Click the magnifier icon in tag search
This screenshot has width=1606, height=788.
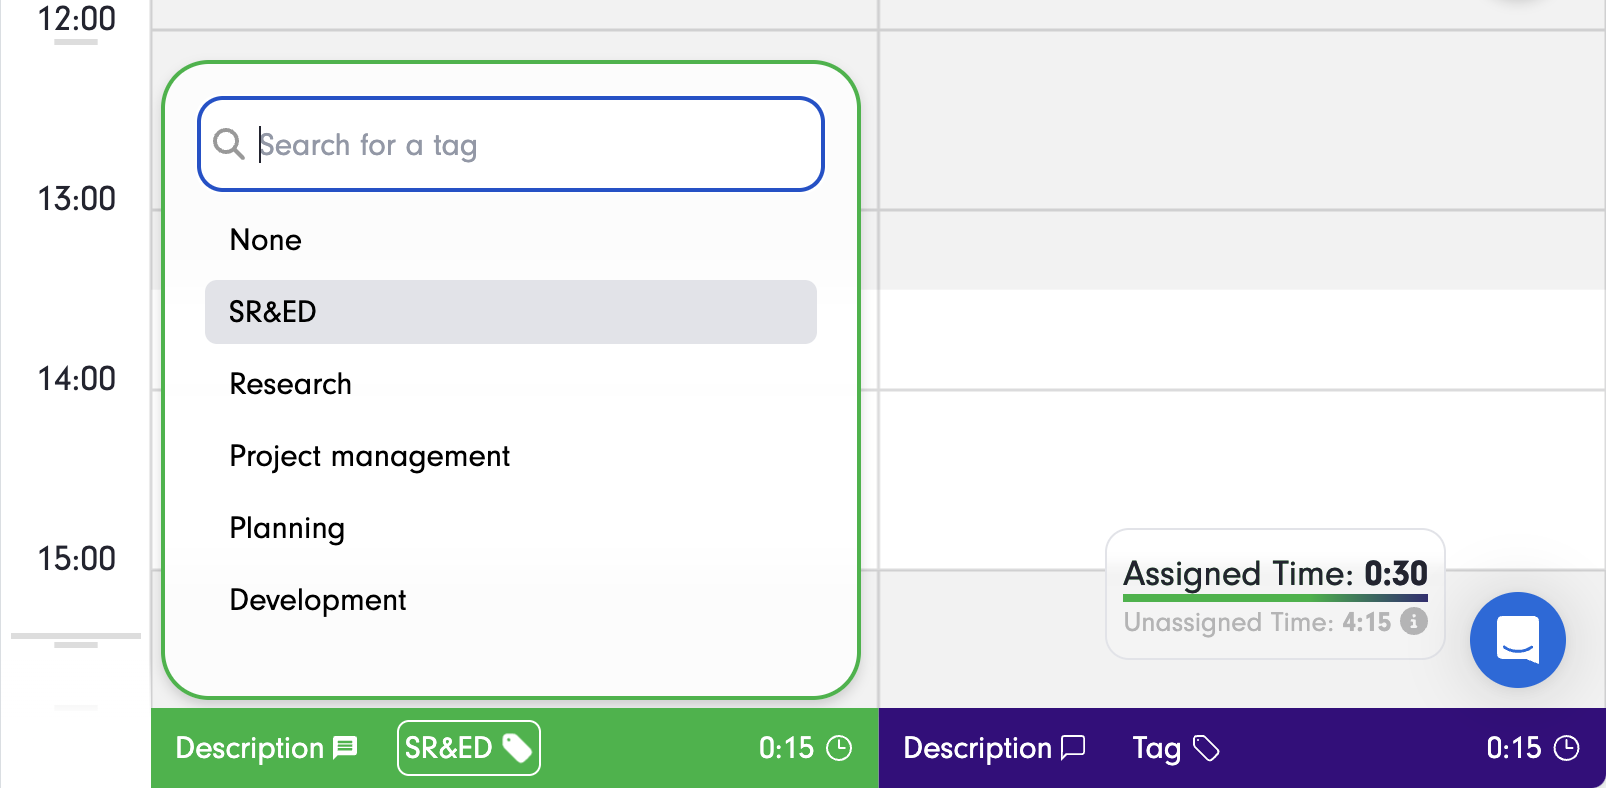[229, 144]
